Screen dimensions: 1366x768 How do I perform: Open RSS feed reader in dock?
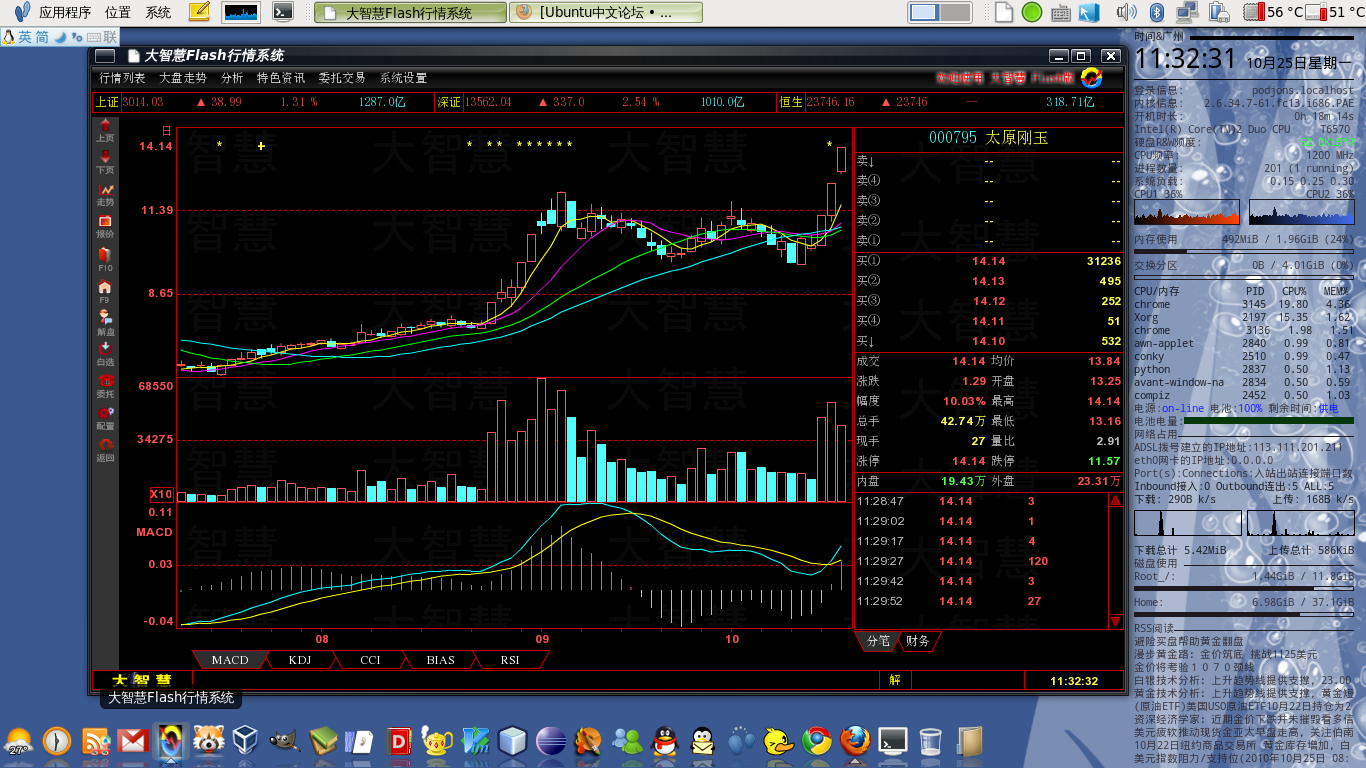96,741
